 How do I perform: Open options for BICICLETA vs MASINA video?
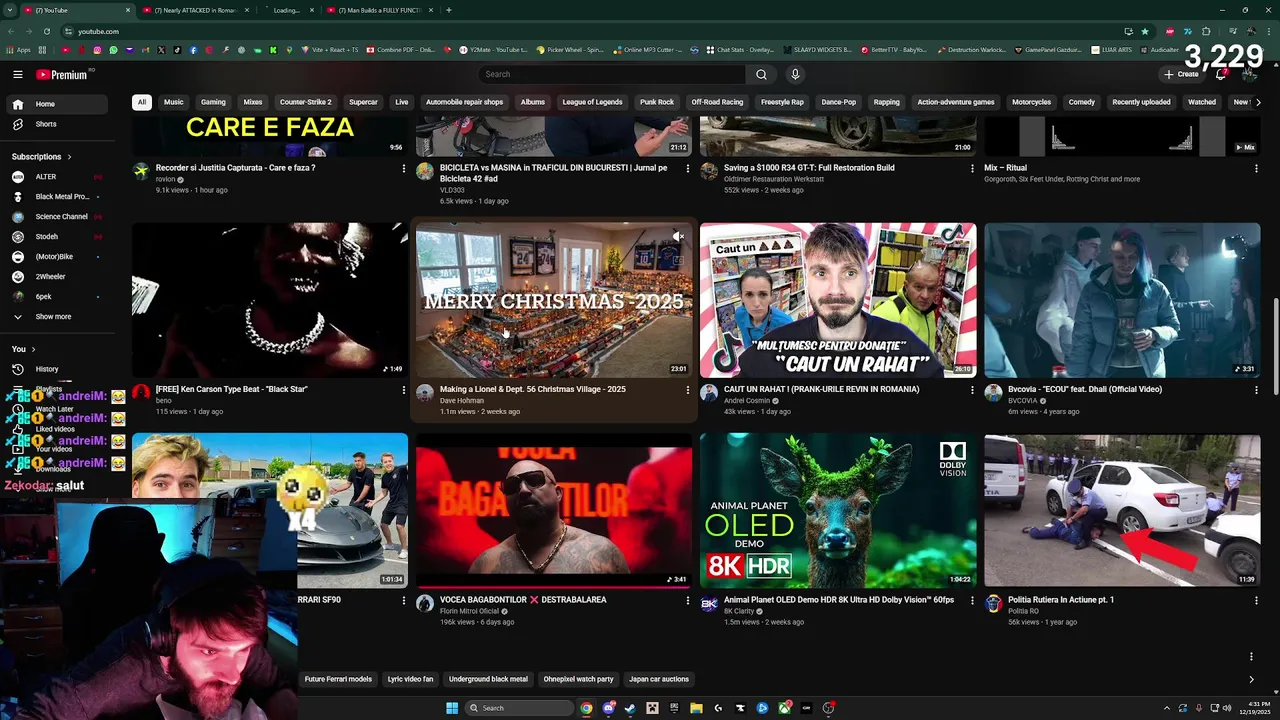[x=687, y=168]
